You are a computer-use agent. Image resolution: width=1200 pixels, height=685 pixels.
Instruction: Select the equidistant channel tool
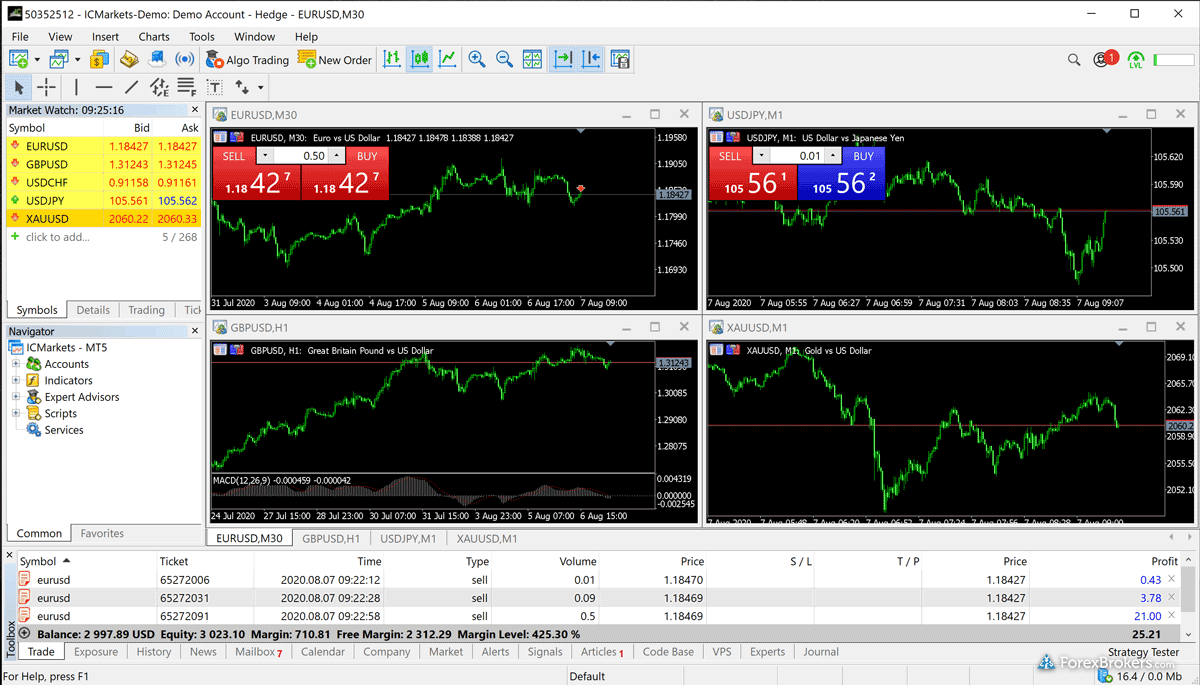coord(159,88)
